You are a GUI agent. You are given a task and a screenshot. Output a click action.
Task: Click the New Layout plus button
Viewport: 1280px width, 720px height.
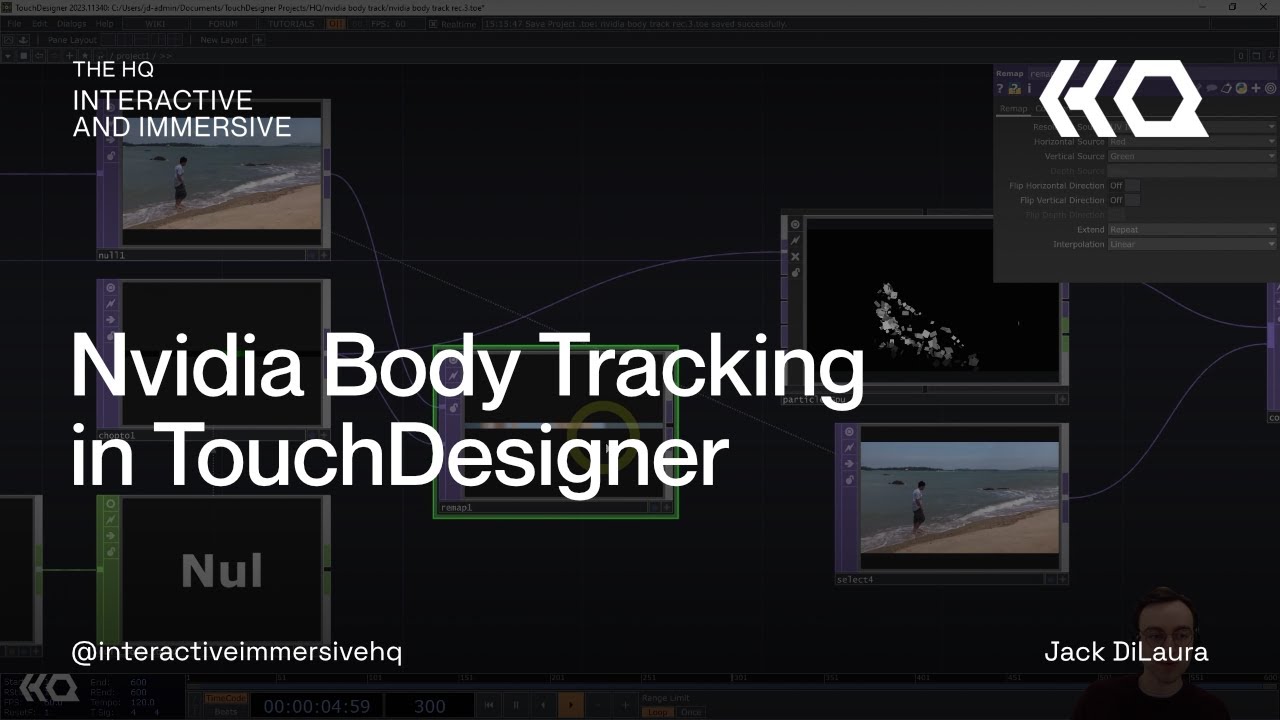(258, 40)
